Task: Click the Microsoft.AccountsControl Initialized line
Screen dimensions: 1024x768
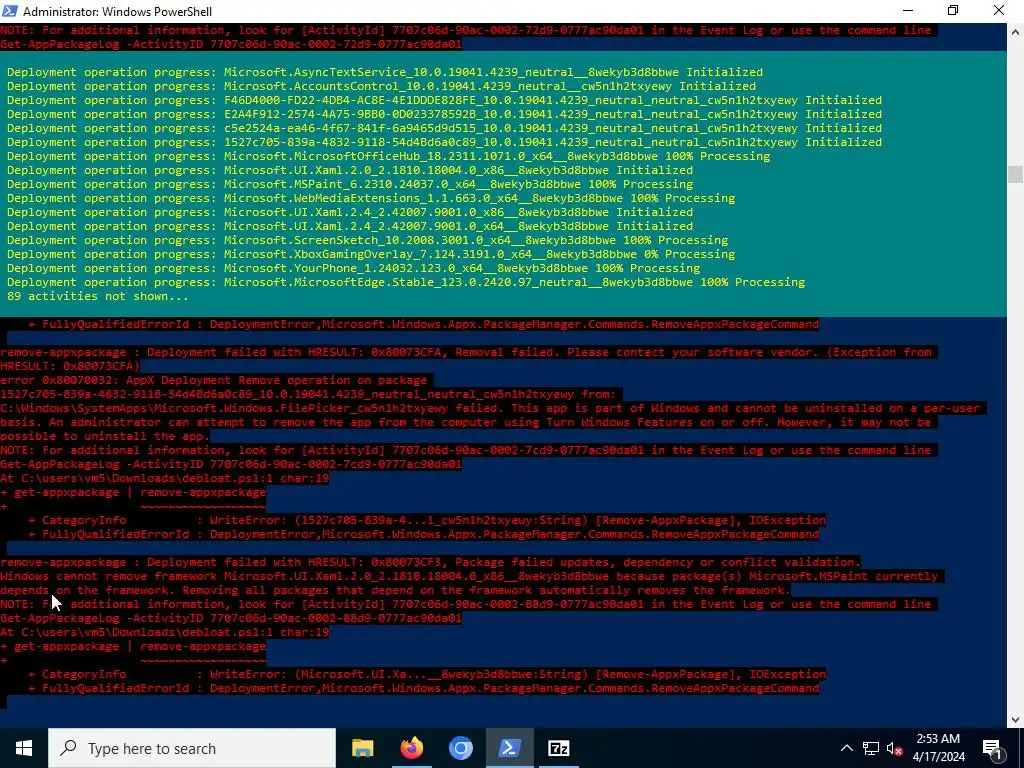Action: (381, 86)
